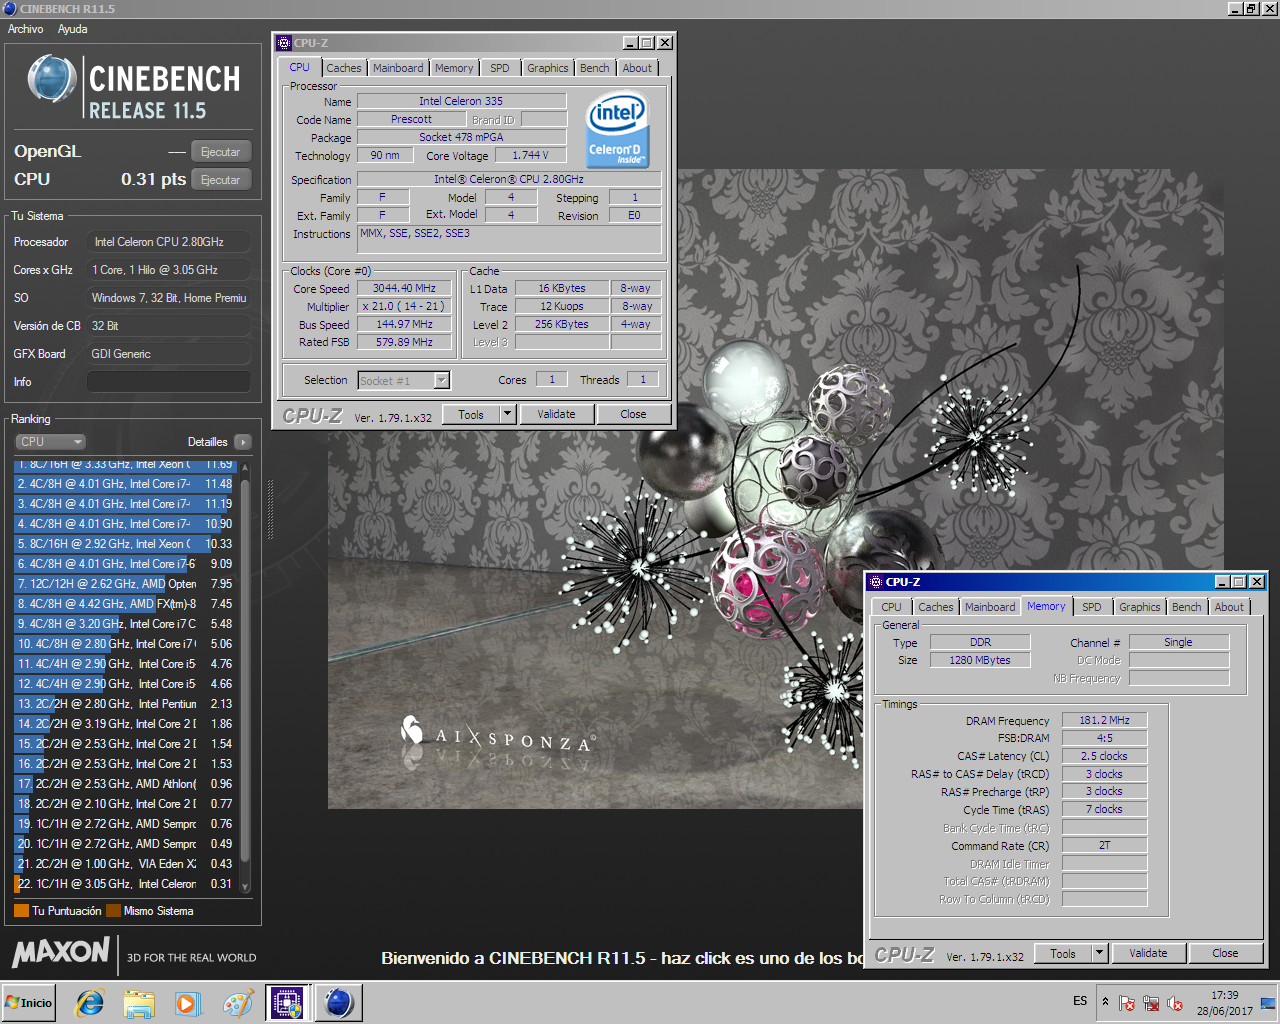Switch to Mainboard tab in Memory CPU-Z window
The height and width of the screenshot is (1024, 1280).
point(990,607)
